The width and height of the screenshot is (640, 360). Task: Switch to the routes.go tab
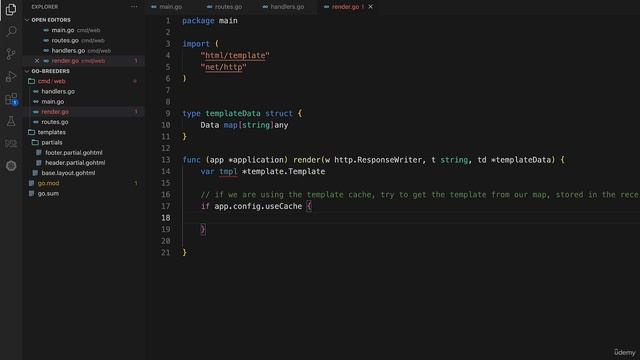(224, 7)
